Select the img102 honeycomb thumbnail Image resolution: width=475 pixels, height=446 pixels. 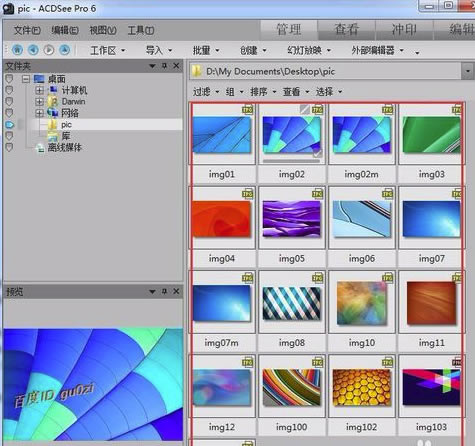click(361, 387)
